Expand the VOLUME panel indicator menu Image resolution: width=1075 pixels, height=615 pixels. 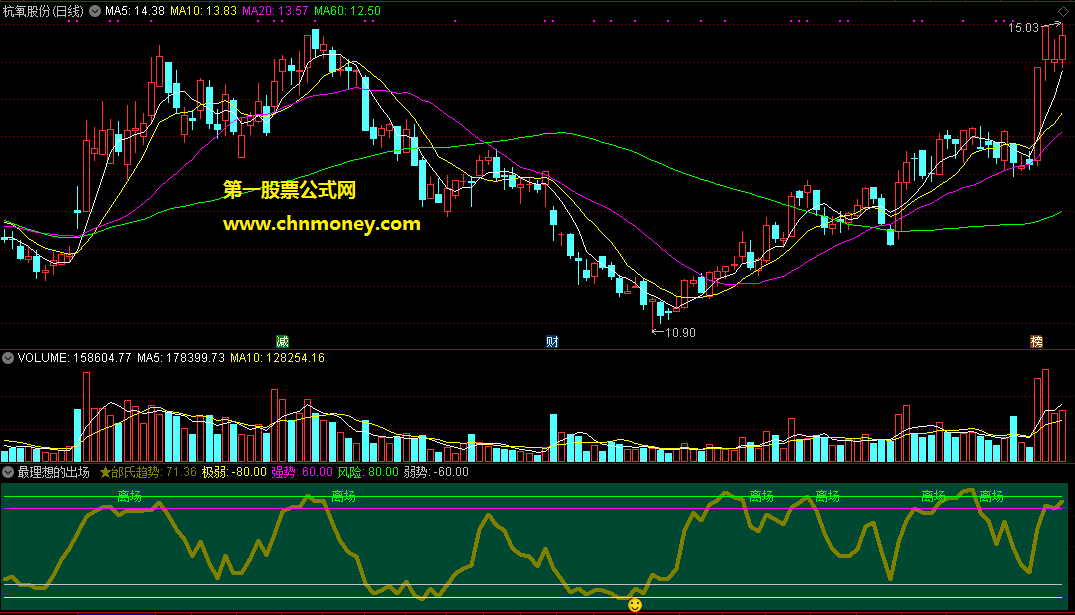[x=8, y=358]
